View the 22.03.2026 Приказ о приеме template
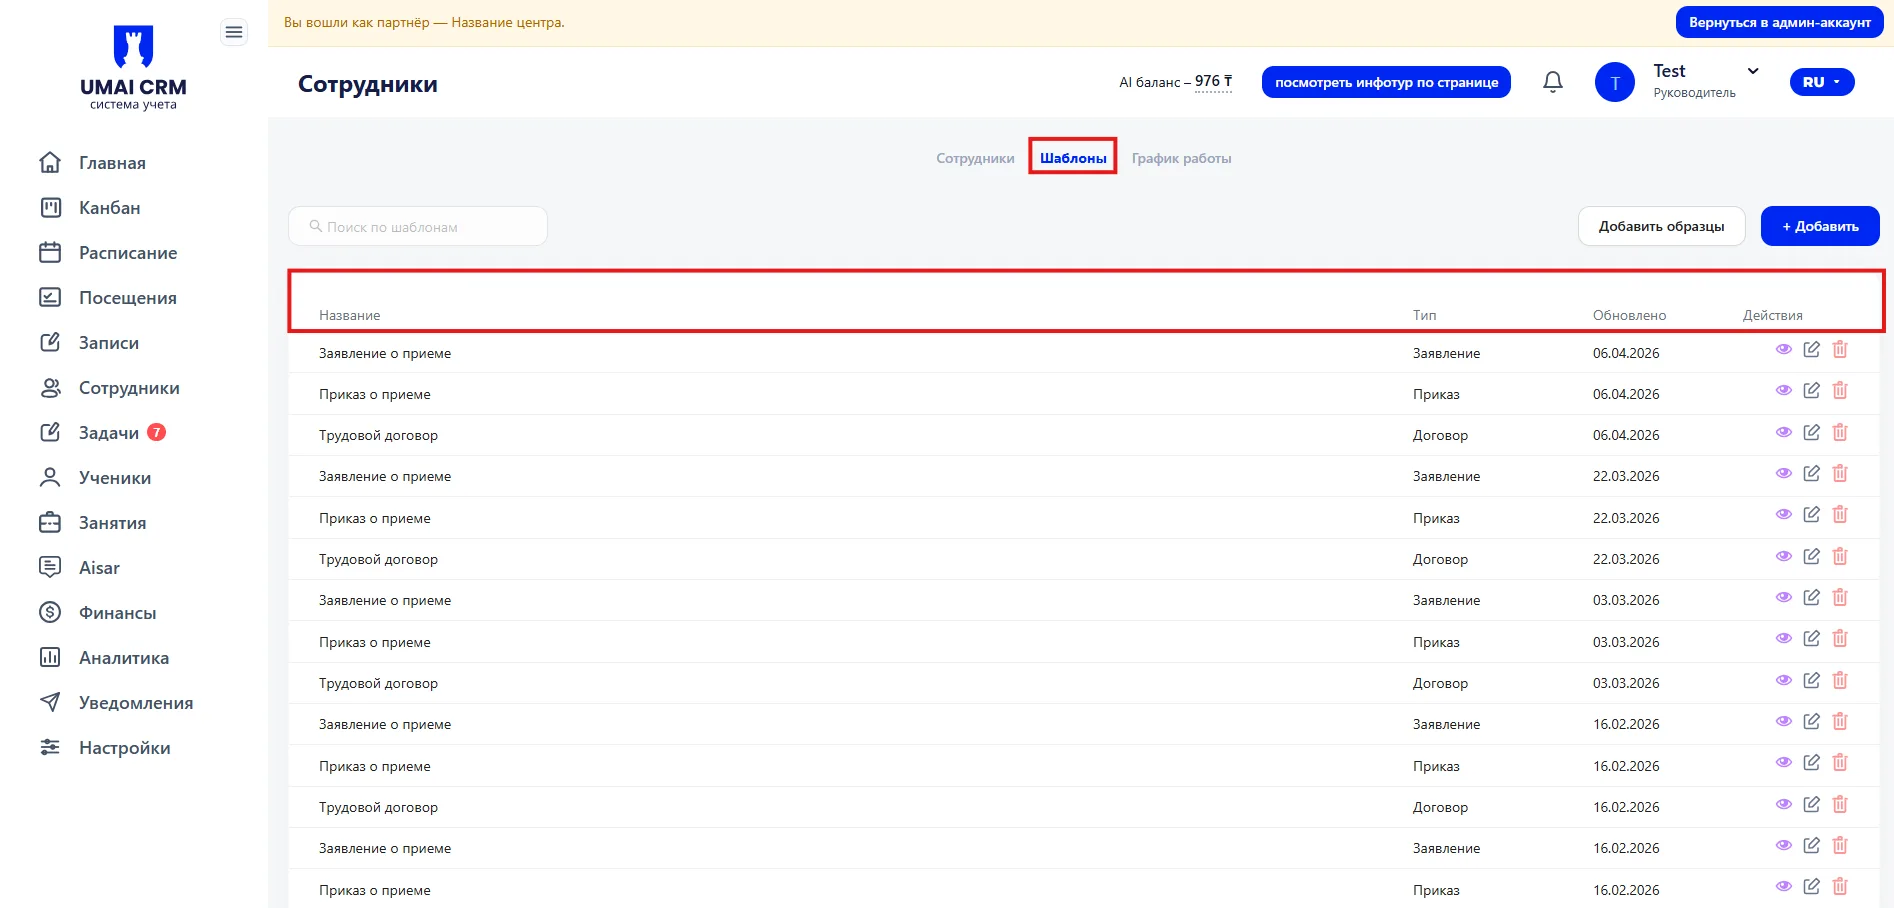This screenshot has height=908, width=1894. (x=1784, y=514)
